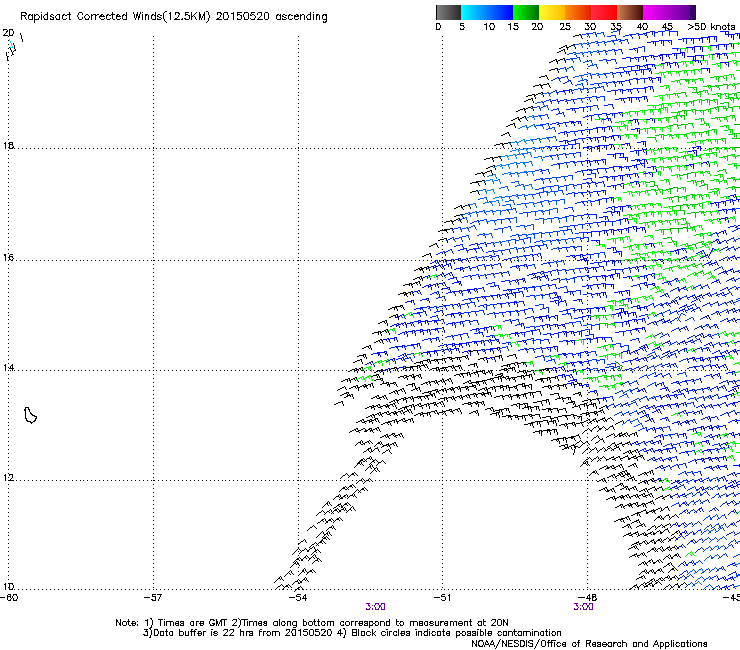The width and height of the screenshot is (740, 650).
Task: Click the yellow 20-25 knots legend segment
Action: coord(552,12)
